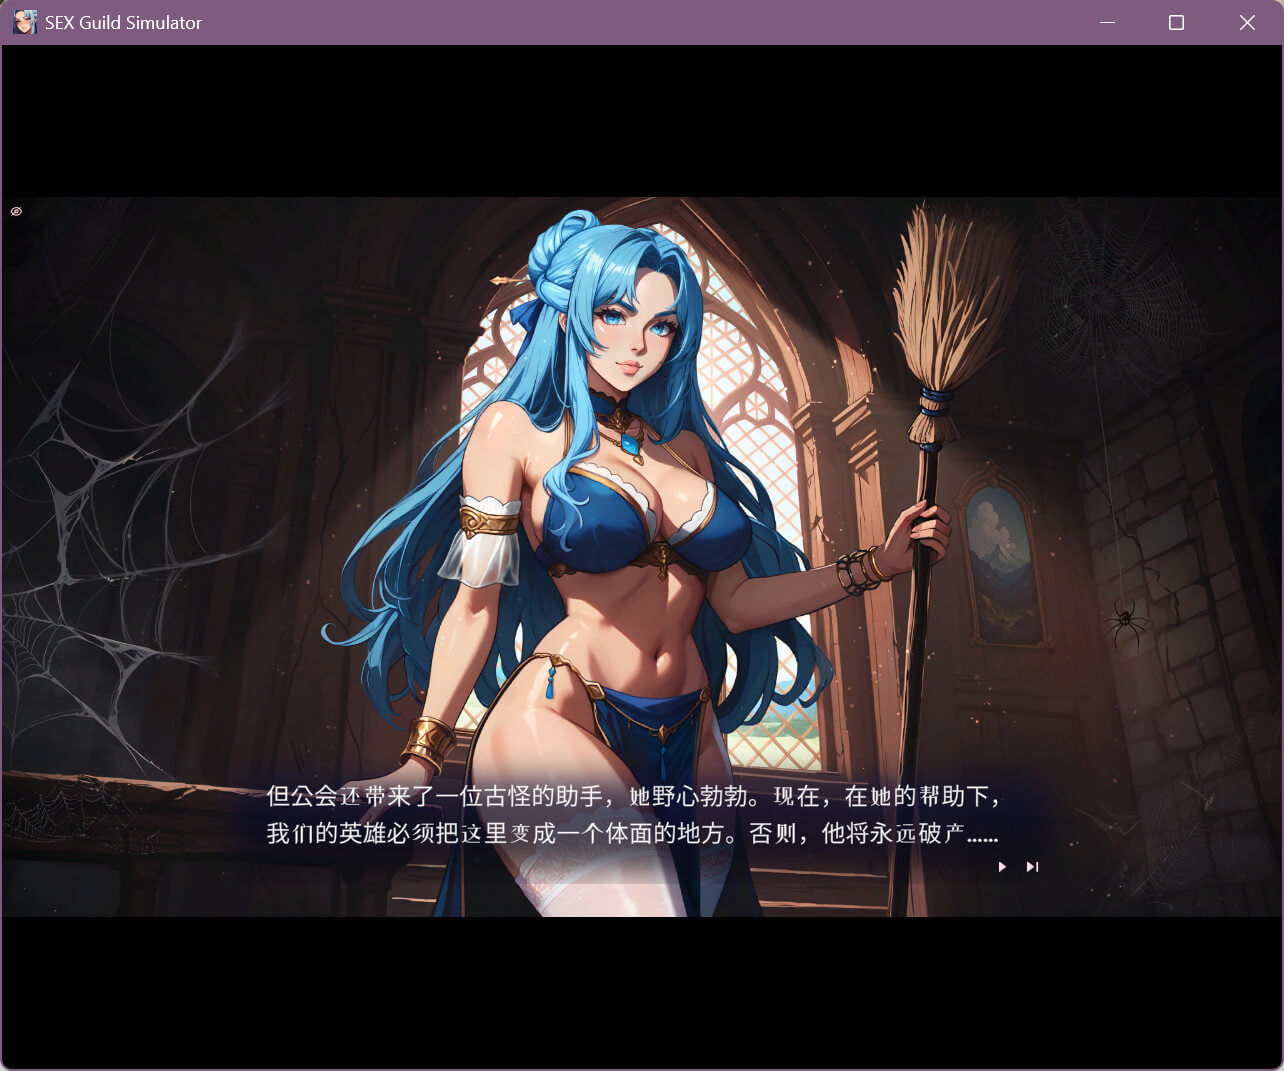The image size is (1284, 1071).
Task: Click the skip-forward dialogue icon
Action: (1032, 867)
